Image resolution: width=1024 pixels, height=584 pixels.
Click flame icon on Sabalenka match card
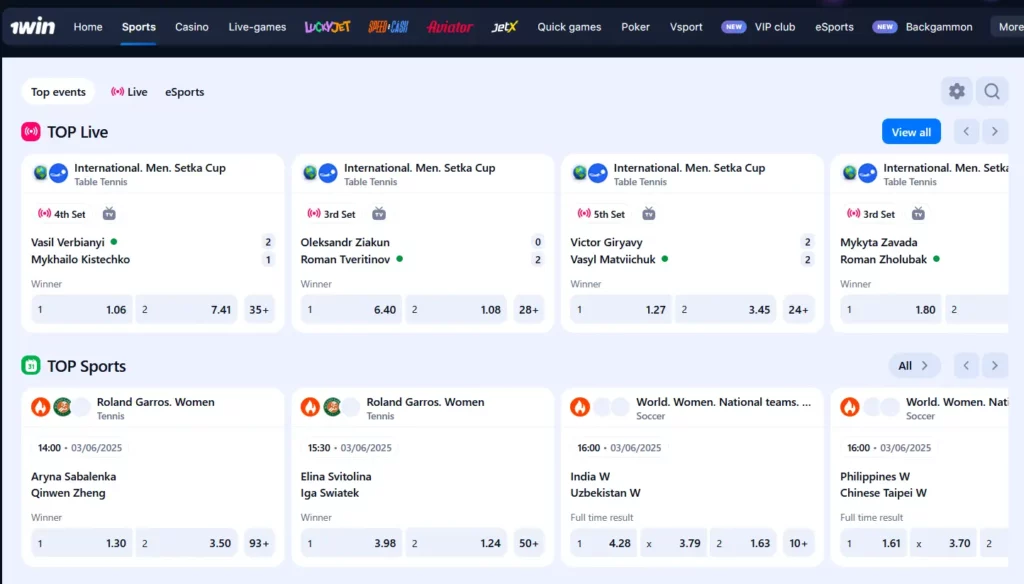40,406
